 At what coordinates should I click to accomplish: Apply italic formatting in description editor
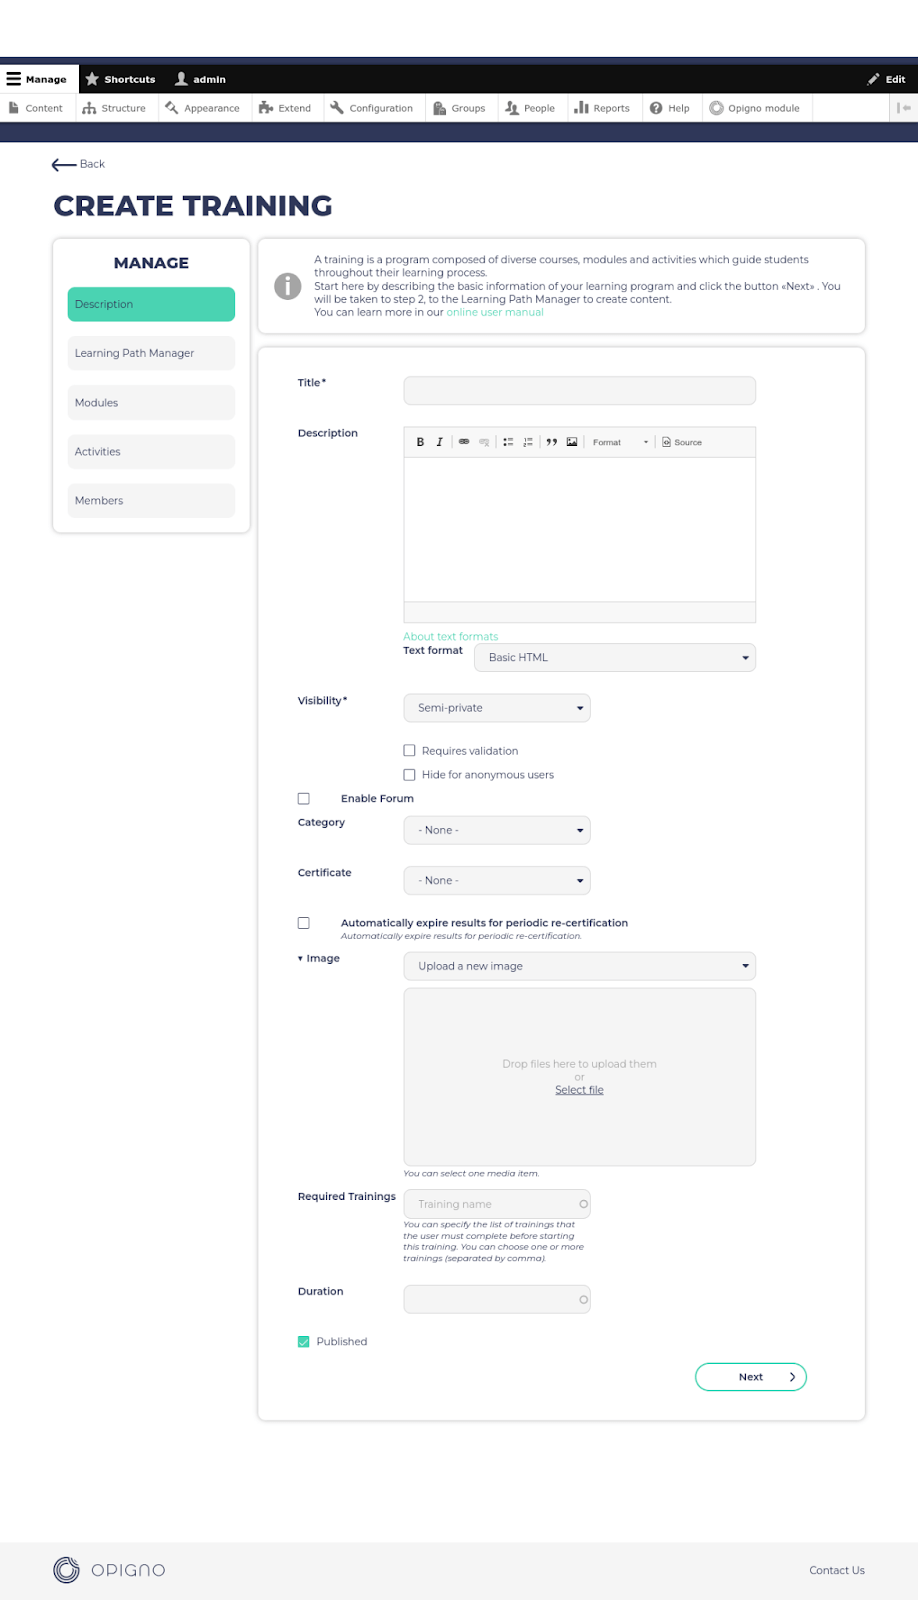[x=439, y=442]
